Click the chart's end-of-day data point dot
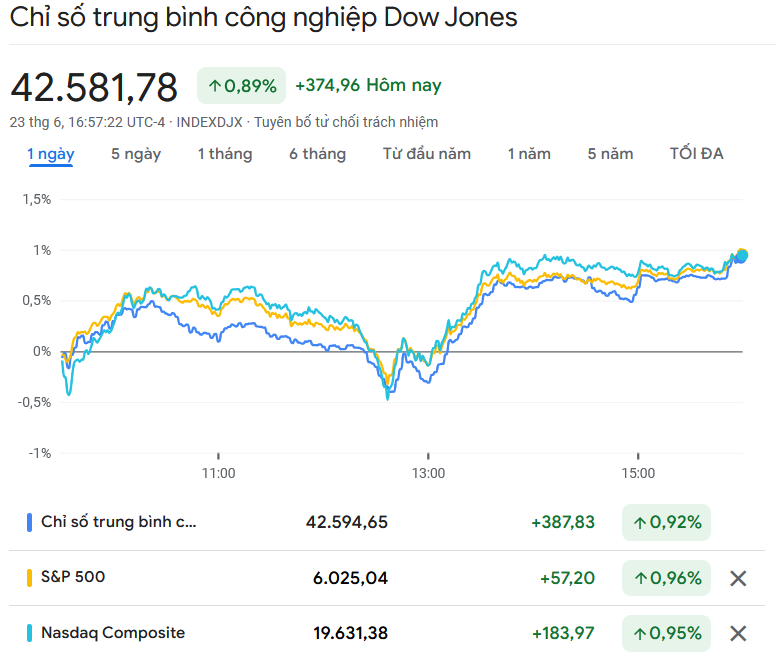 coord(741,255)
